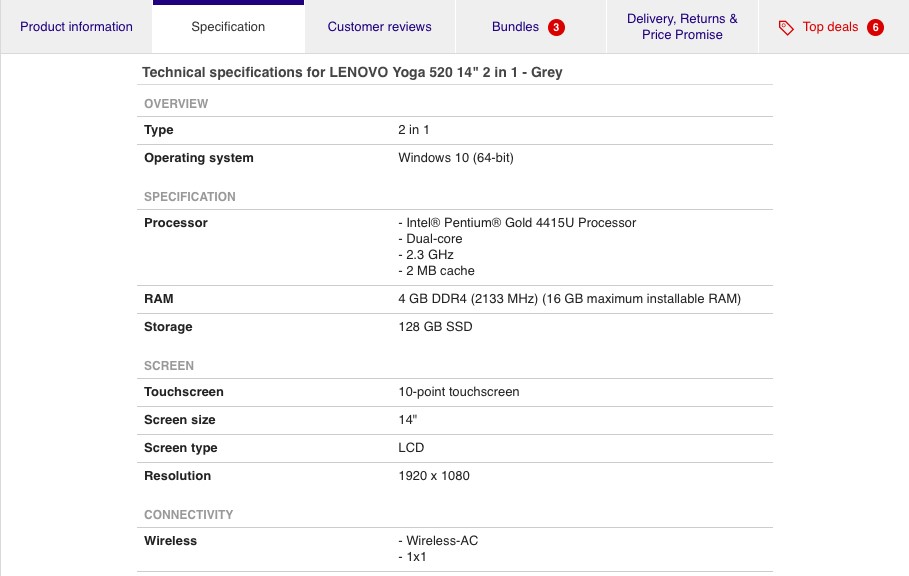Click the '1920 x 1080' resolution value

click(x=434, y=476)
